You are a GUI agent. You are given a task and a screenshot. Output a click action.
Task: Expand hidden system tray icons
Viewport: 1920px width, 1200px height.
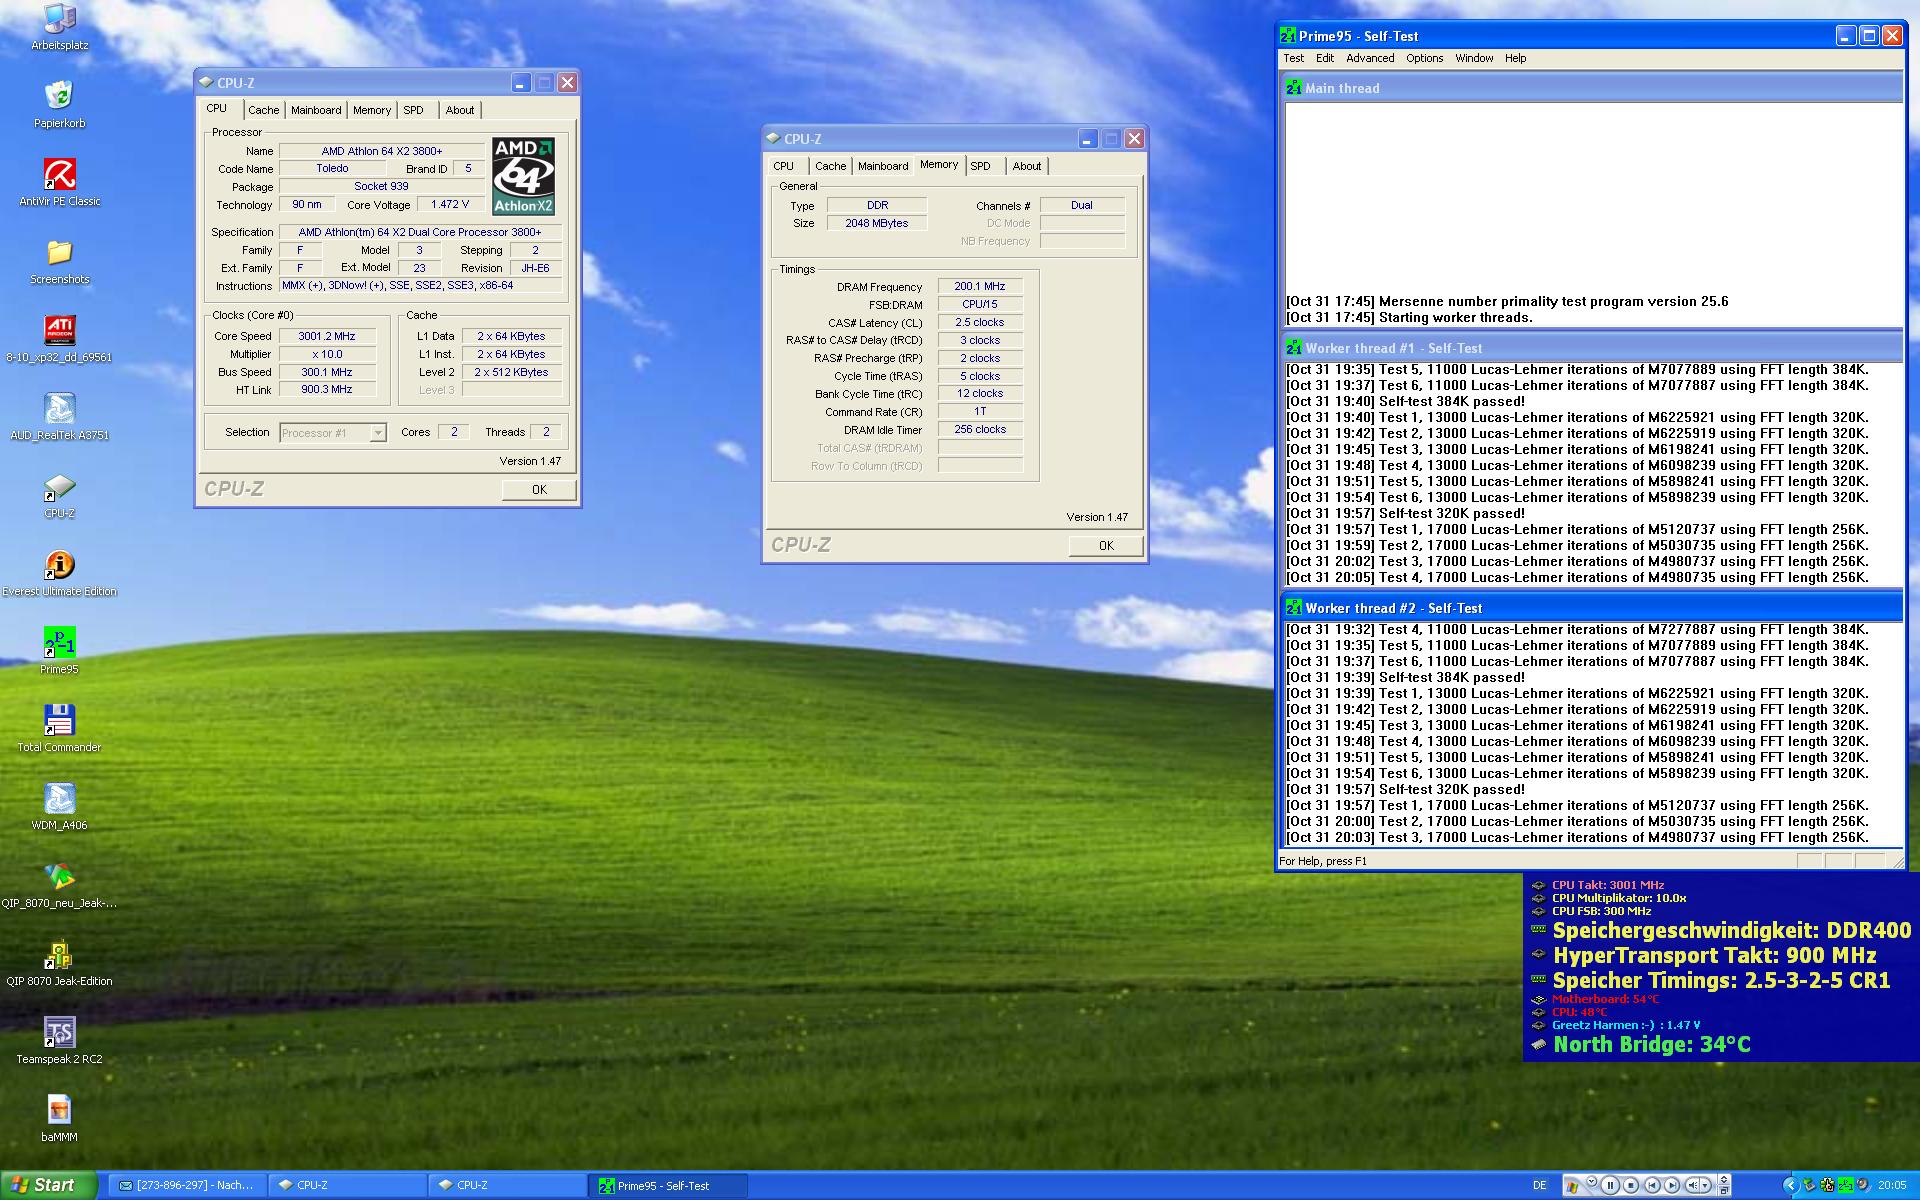coord(1792,1185)
